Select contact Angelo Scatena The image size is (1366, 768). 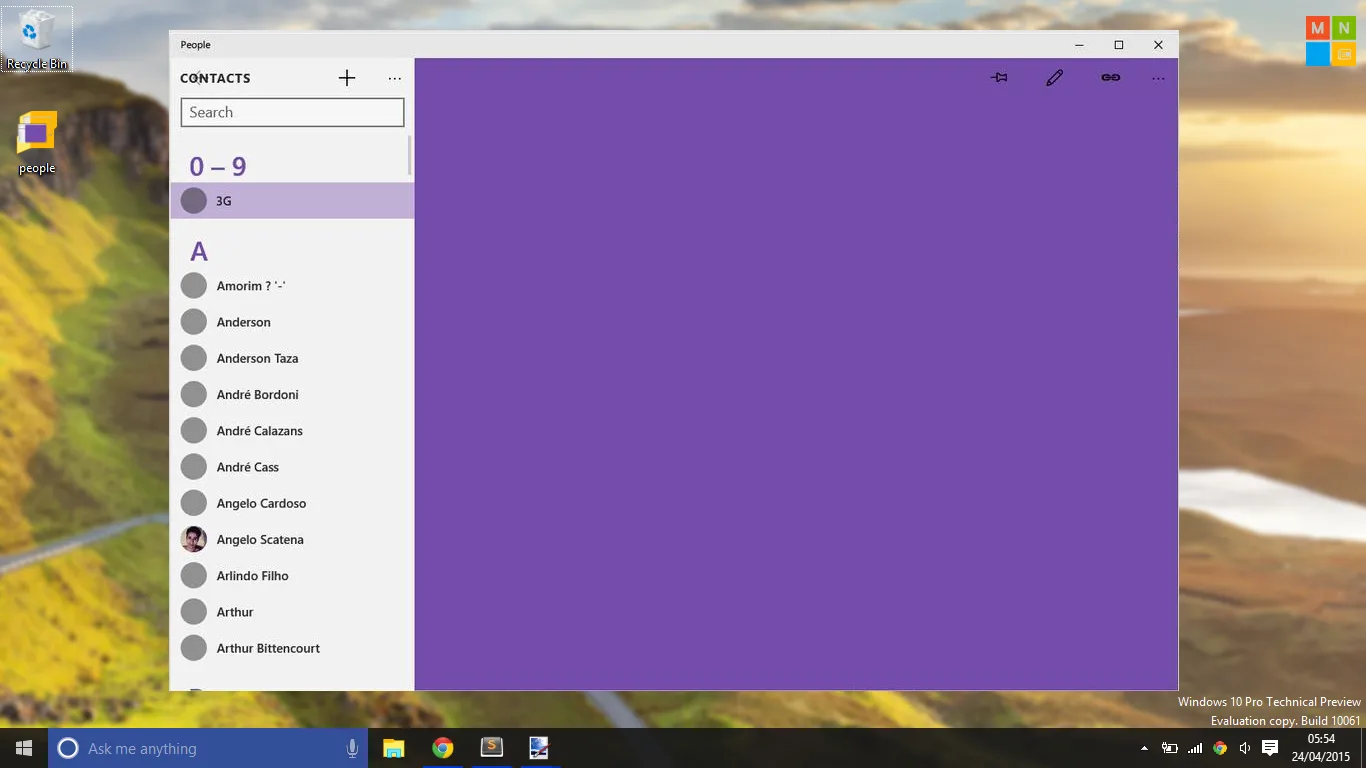coord(292,539)
